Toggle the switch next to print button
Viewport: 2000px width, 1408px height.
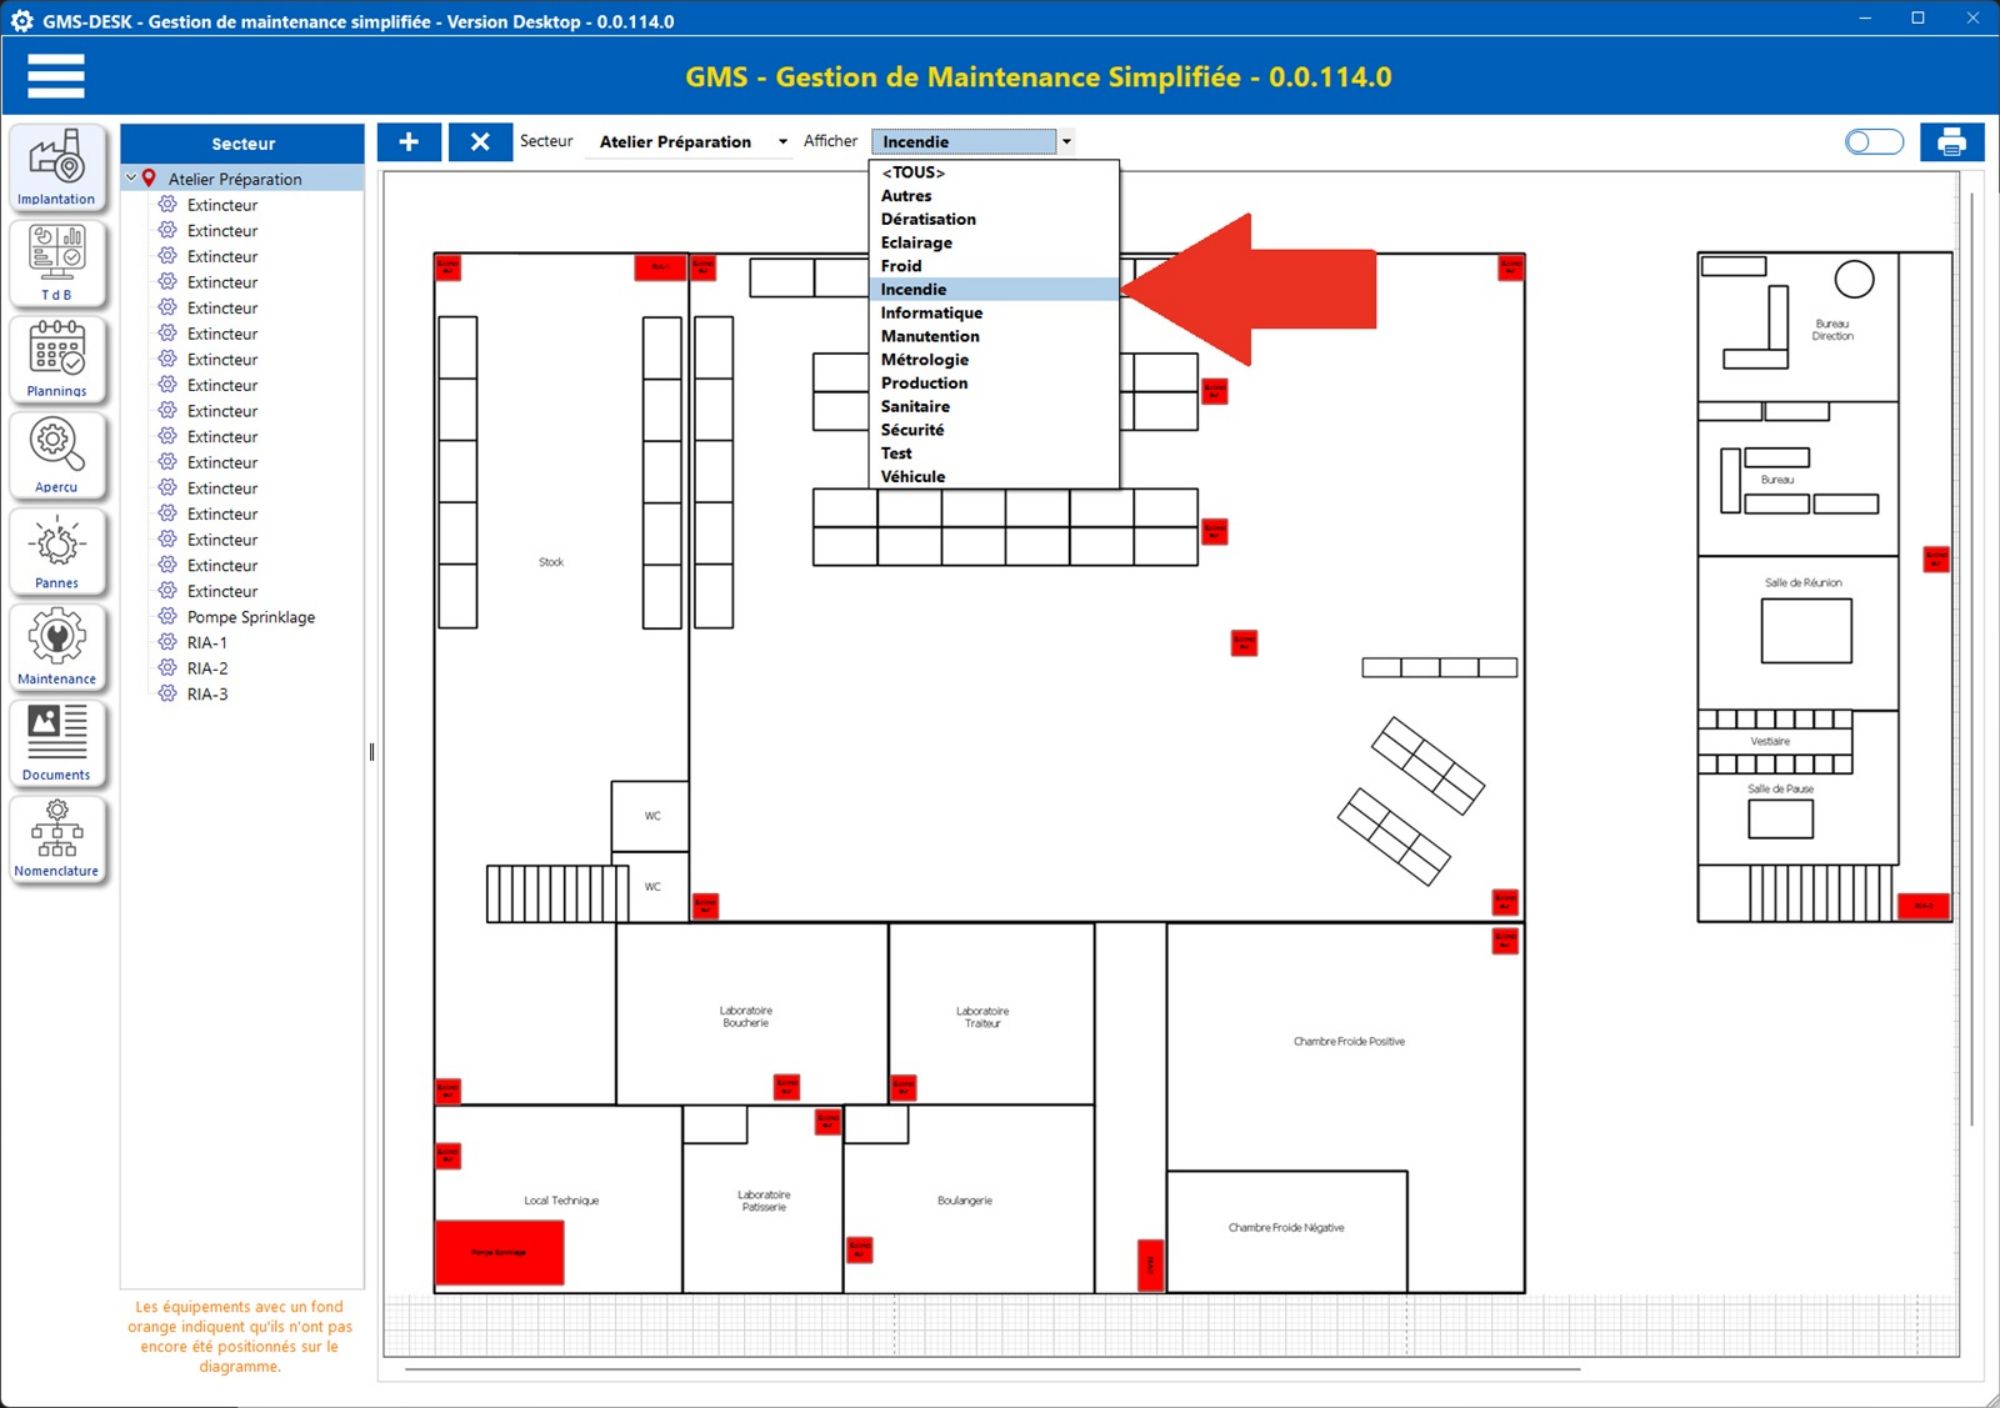(x=1873, y=142)
